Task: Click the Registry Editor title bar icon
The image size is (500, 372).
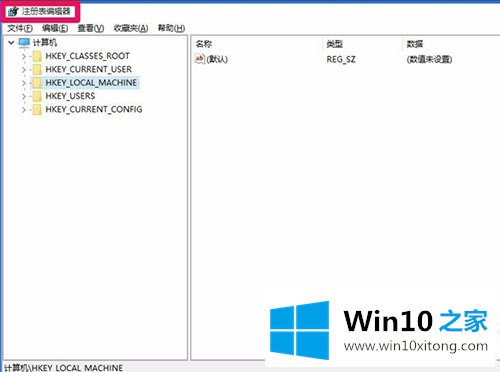Action: click(13, 12)
